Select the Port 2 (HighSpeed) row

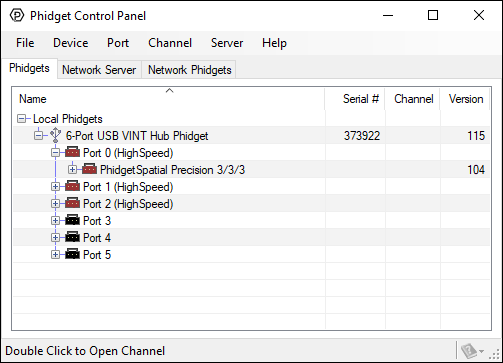pyautogui.click(x=251, y=204)
